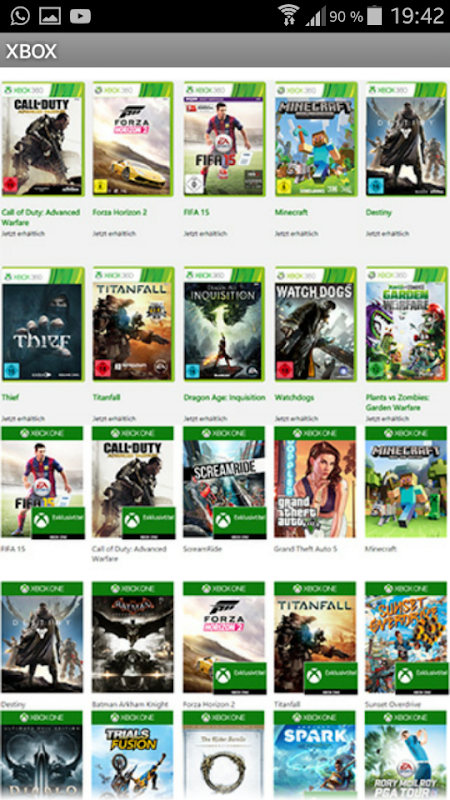Open the Minecraft Xbox 360 cover
The height and width of the screenshot is (800, 450).
(316, 139)
